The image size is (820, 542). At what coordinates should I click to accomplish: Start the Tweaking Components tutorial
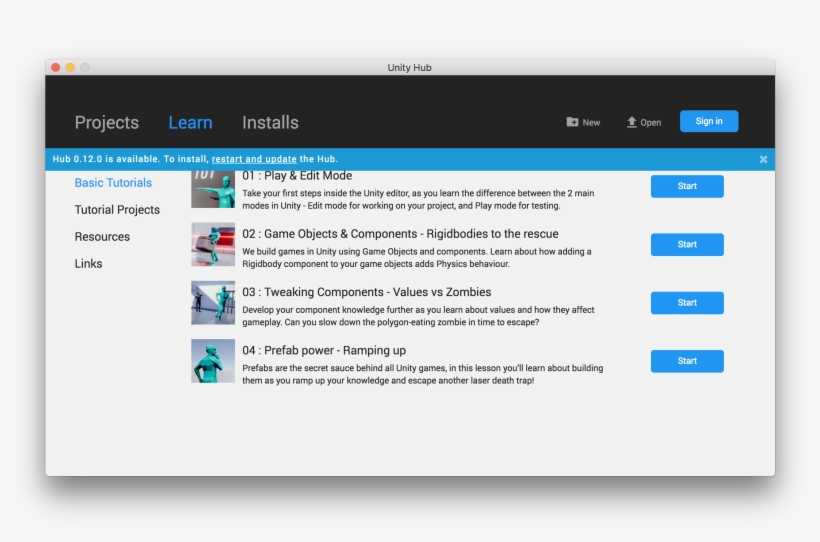[687, 303]
